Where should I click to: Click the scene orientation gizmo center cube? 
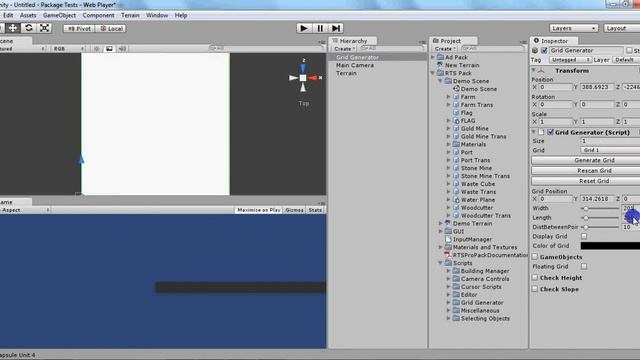pyautogui.click(x=303, y=78)
